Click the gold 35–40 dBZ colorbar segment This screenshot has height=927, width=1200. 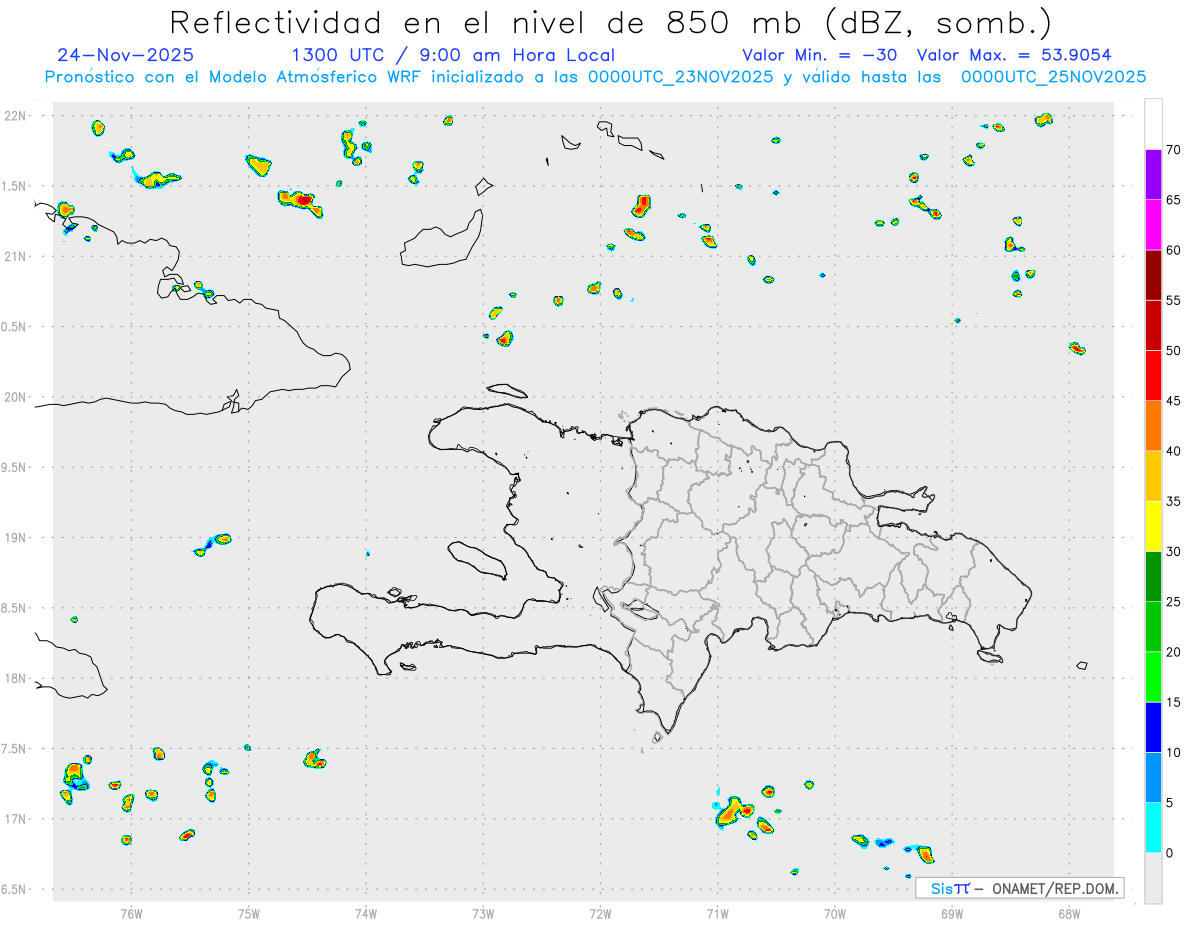(1153, 476)
